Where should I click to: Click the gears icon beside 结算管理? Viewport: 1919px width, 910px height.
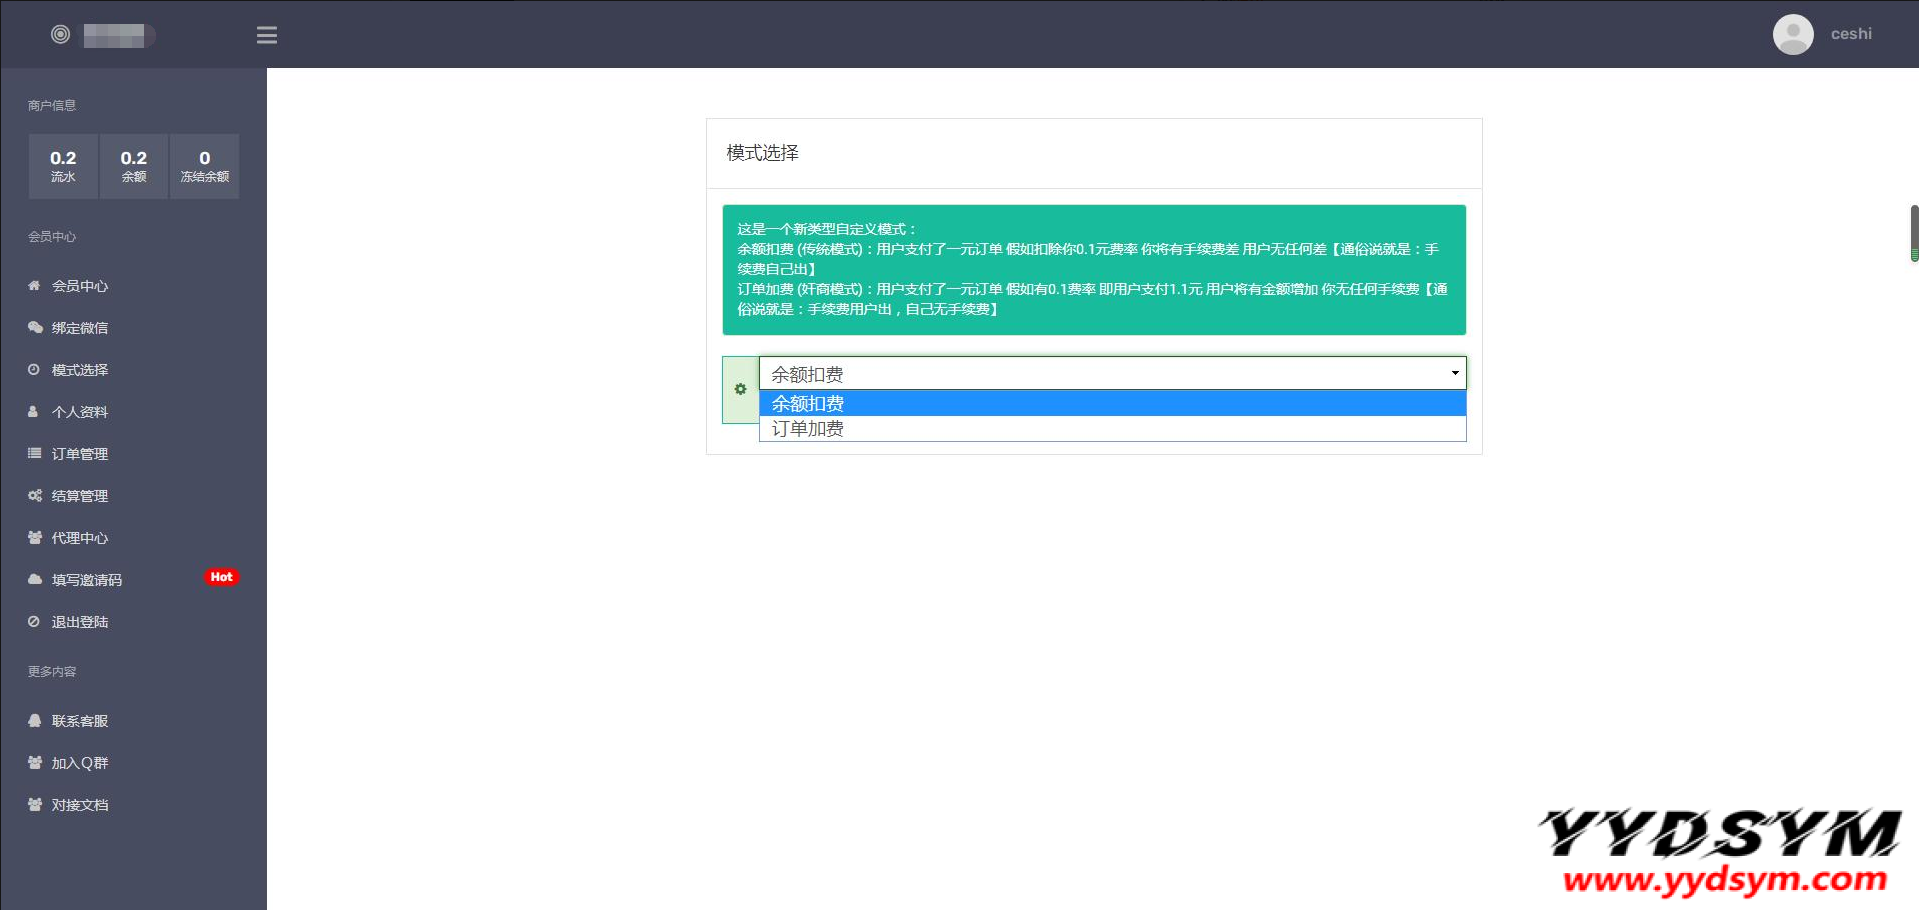click(x=35, y=496)
